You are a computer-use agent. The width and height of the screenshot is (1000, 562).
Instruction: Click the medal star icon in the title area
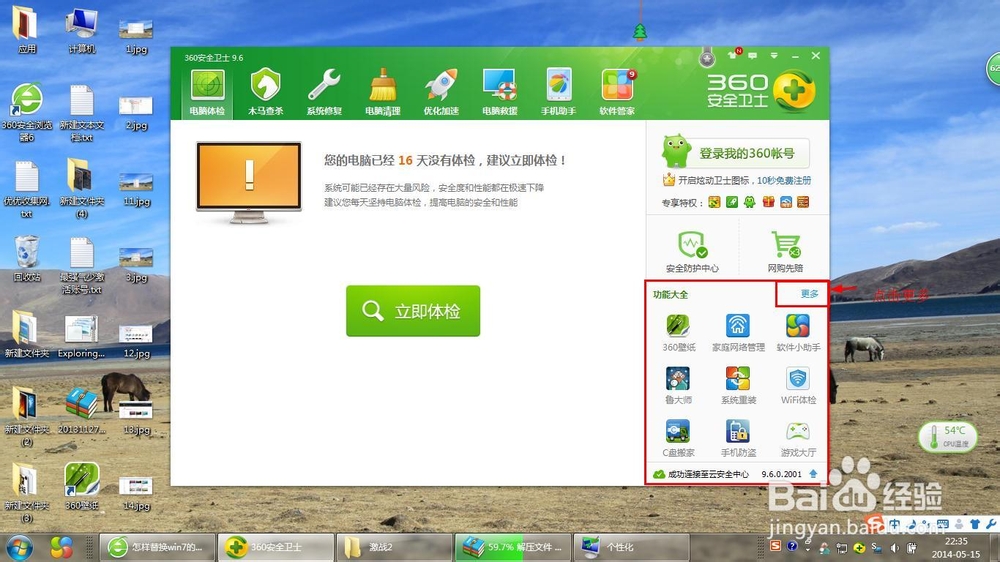706,58
